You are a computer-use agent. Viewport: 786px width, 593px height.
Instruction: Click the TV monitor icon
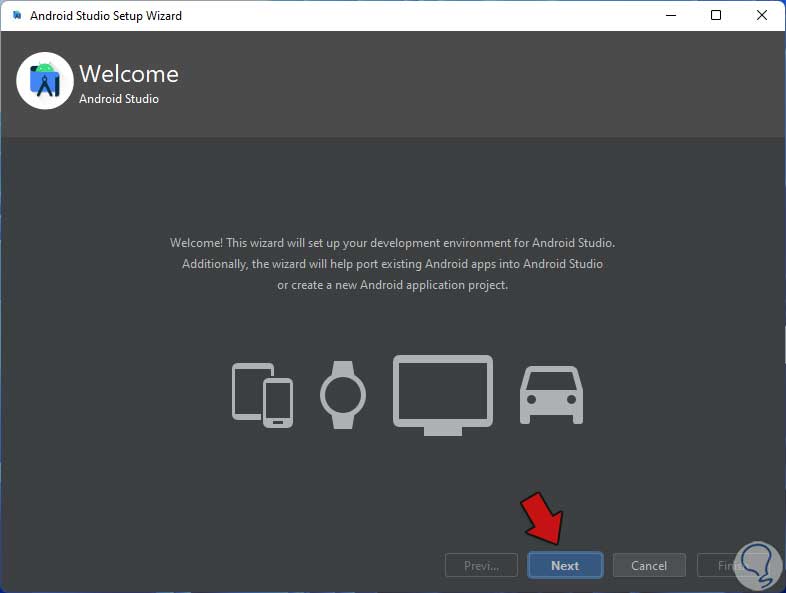pos(443,395)
